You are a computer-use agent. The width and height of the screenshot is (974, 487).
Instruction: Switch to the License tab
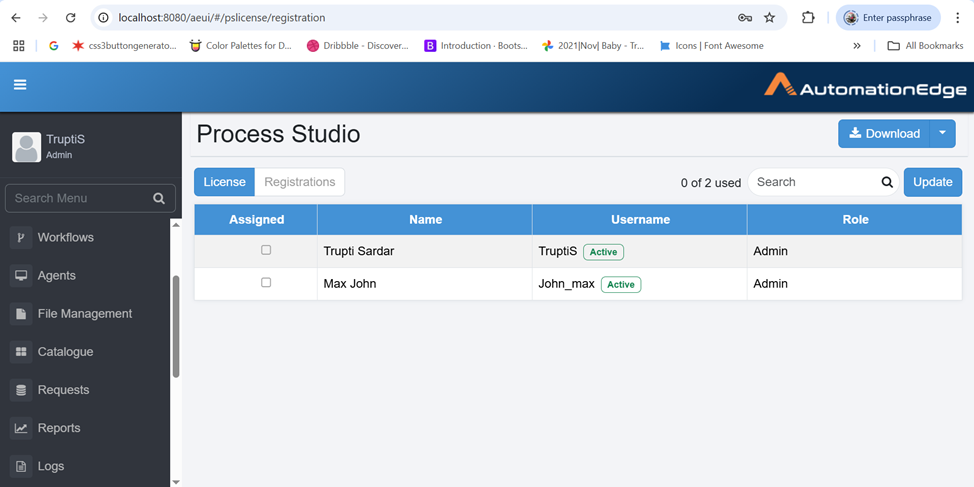(x=224, y=182)
